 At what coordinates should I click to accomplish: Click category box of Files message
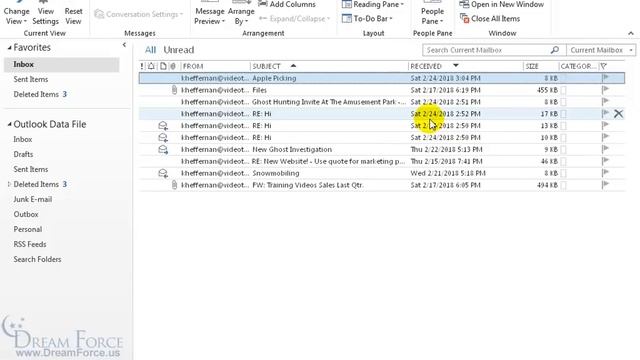(564, 90)
